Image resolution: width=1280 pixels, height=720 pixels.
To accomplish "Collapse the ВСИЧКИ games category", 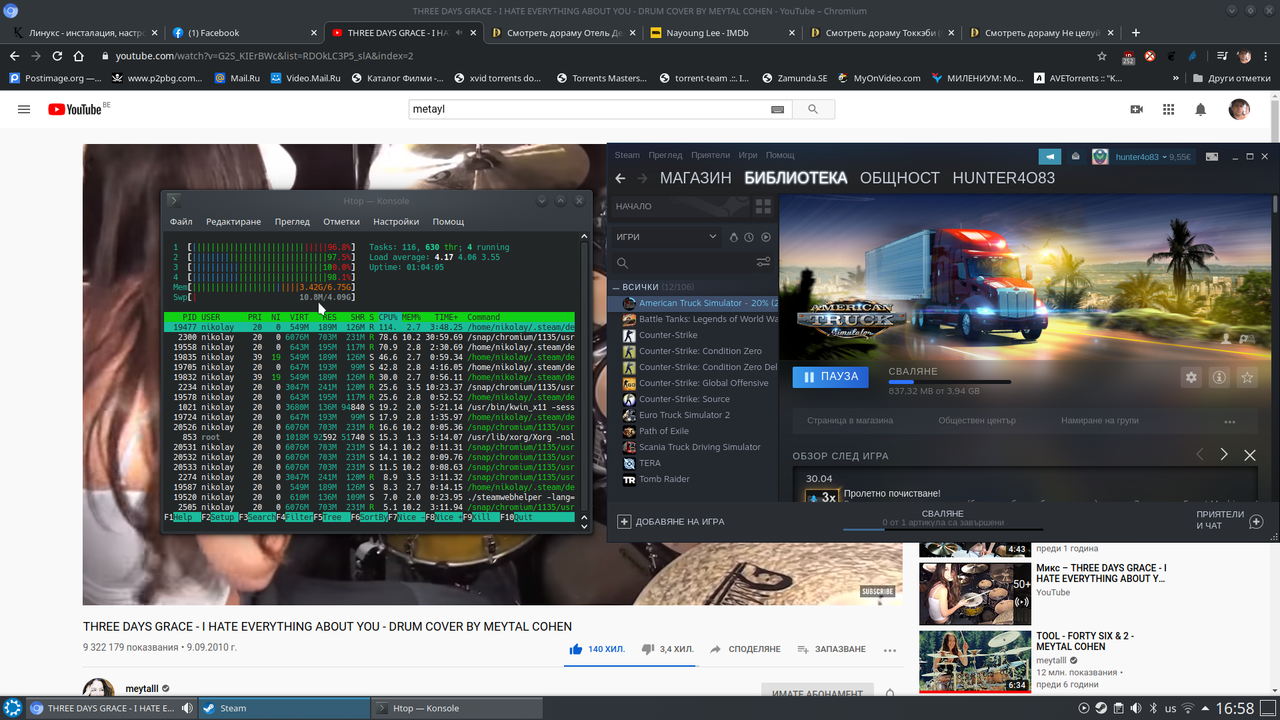I will tap(616, 287).
